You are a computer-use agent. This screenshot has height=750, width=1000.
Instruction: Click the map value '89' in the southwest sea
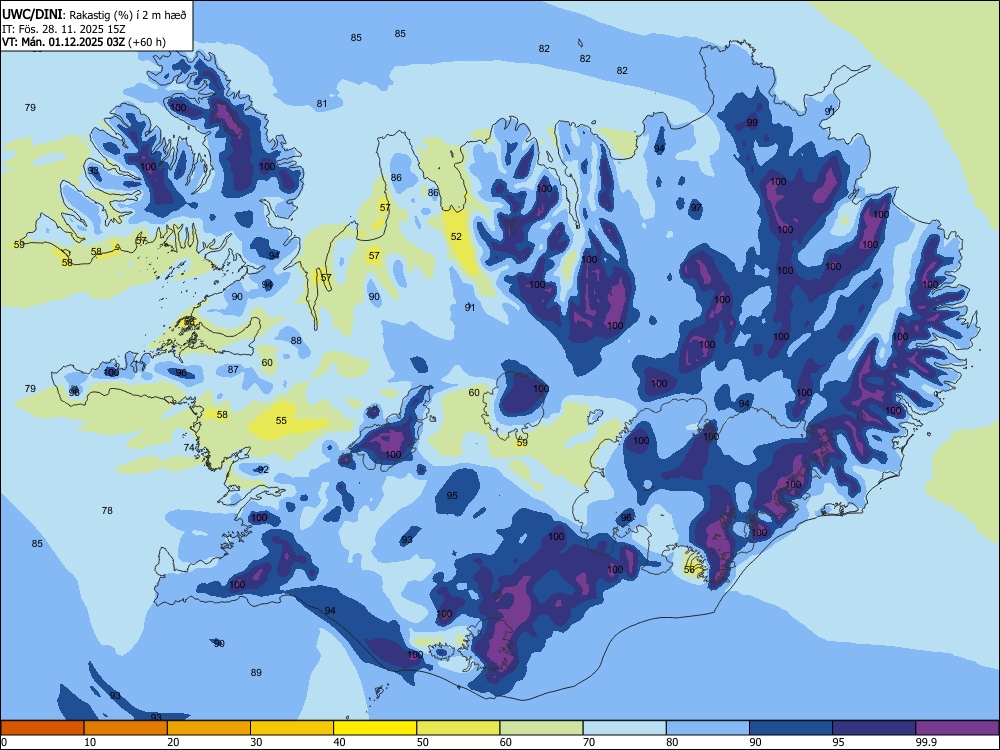point(256,673)
